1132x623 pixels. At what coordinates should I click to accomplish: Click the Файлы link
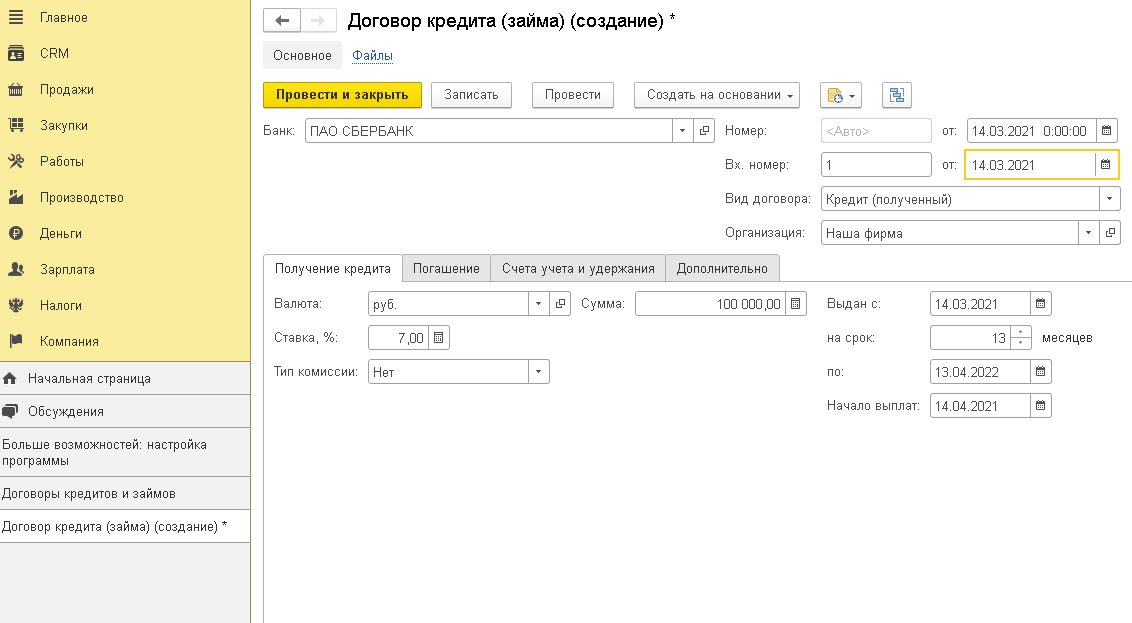(x=372, y=56)
